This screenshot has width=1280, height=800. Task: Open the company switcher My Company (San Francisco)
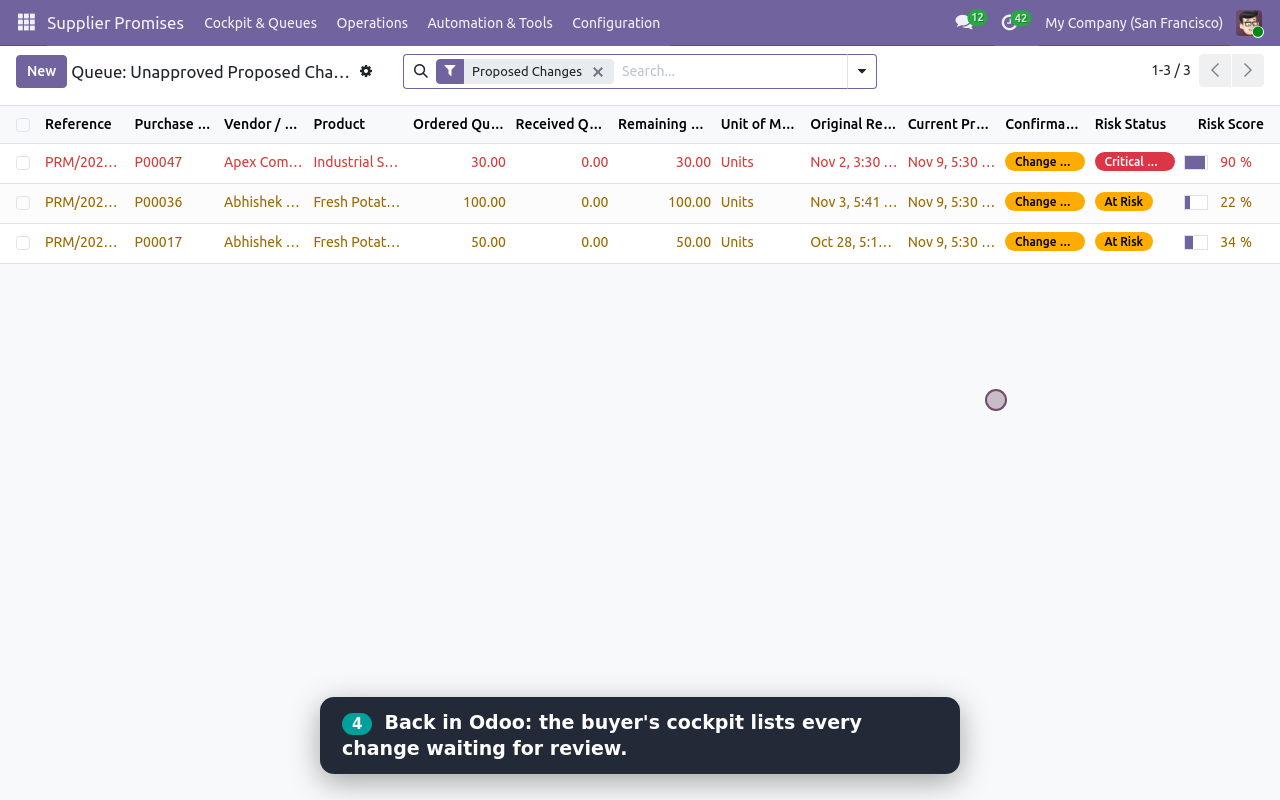point(1134,23)
